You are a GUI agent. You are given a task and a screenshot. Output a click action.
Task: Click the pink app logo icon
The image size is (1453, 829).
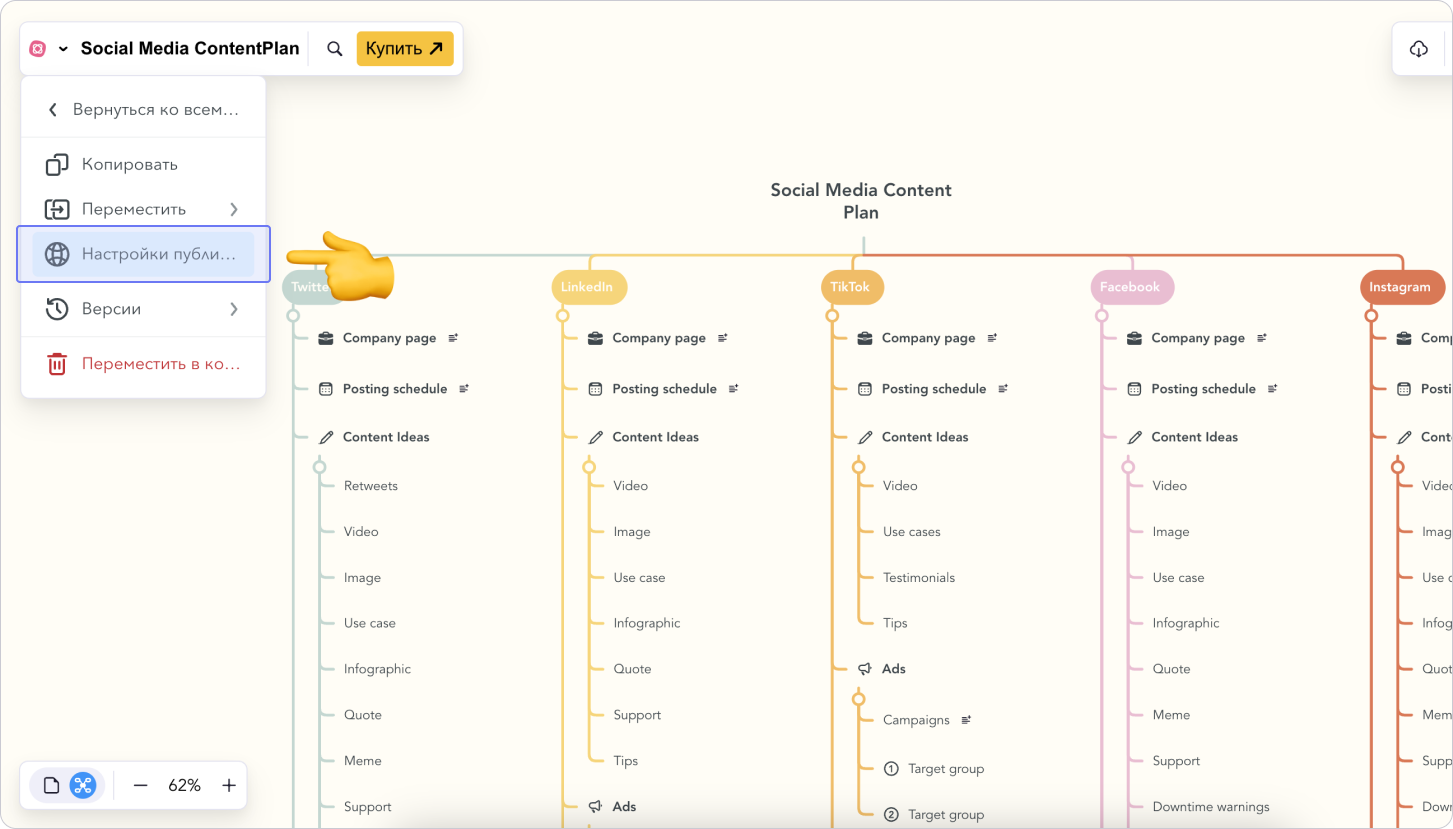38,49
